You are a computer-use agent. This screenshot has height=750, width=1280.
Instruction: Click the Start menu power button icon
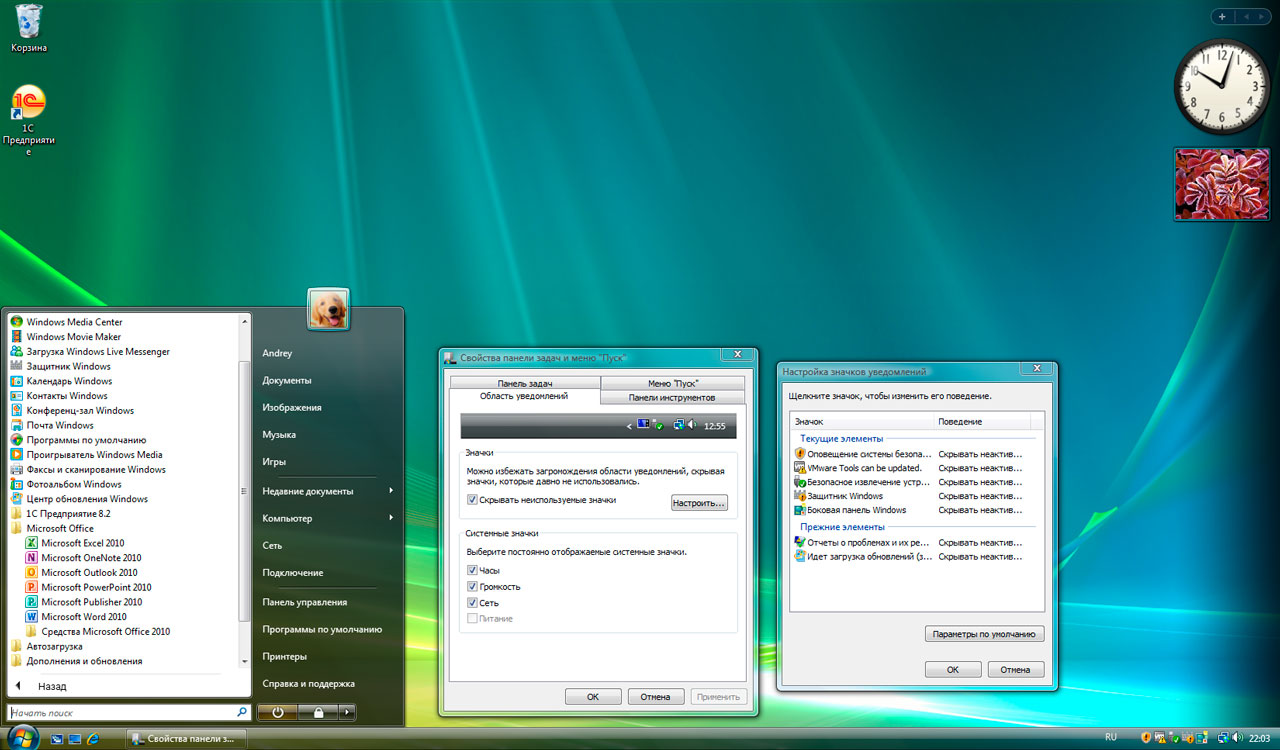276,713
